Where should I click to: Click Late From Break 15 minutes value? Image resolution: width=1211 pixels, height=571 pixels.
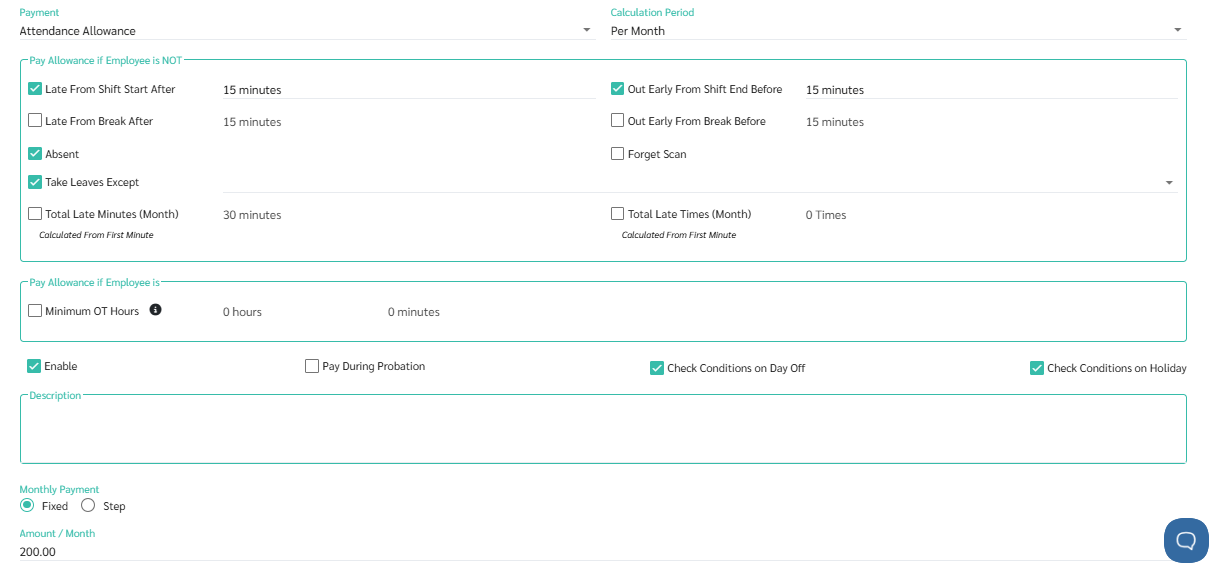[252, 122]
